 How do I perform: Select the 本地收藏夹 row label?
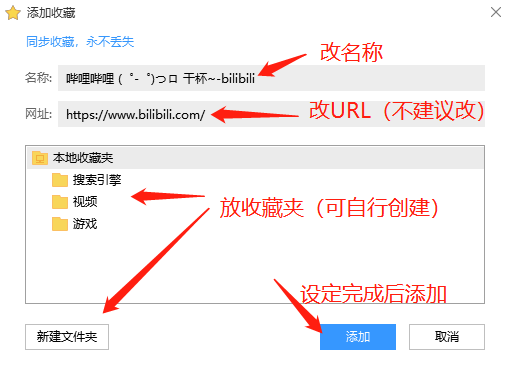(83, 158)
